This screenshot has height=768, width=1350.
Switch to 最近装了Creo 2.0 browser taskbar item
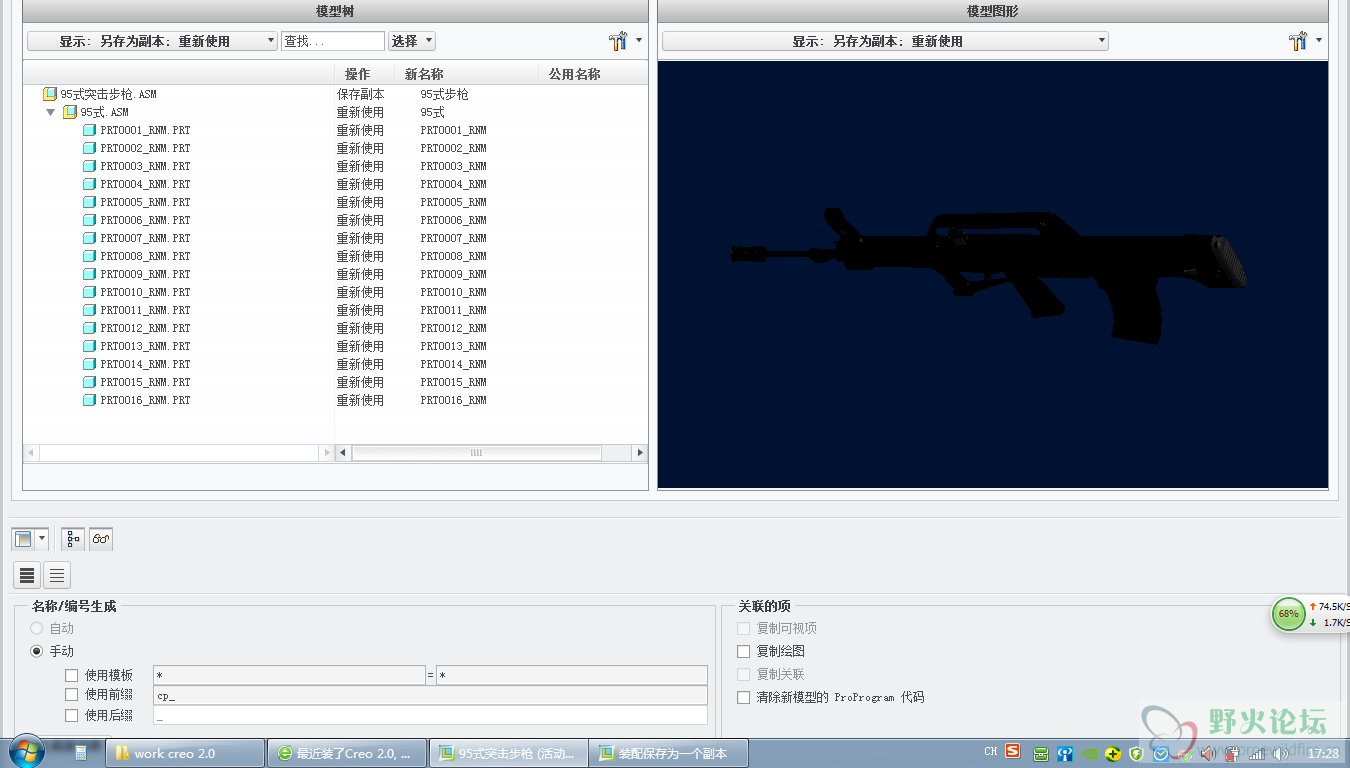[x=348, y=753]
